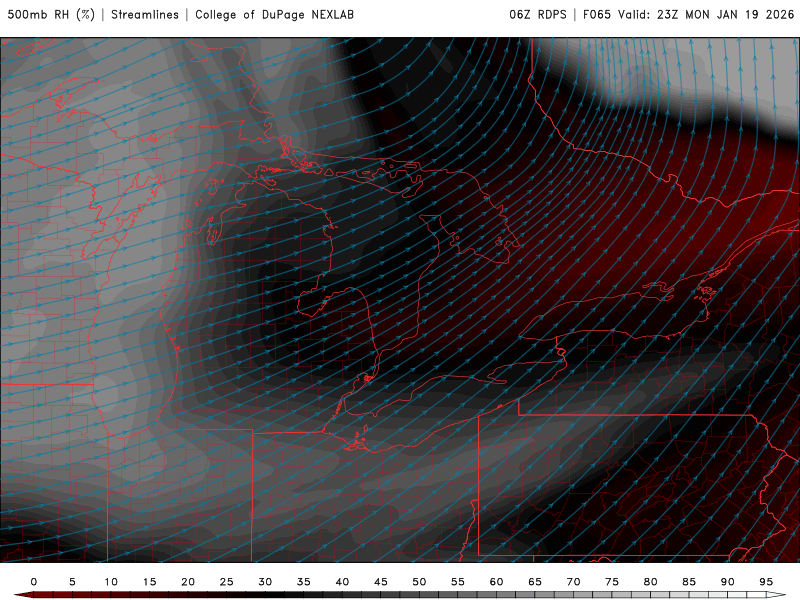Click 'College of DuPage NEXLAB' header text
Viewport: 800px width, 600px height.
(x=274, y=15)
